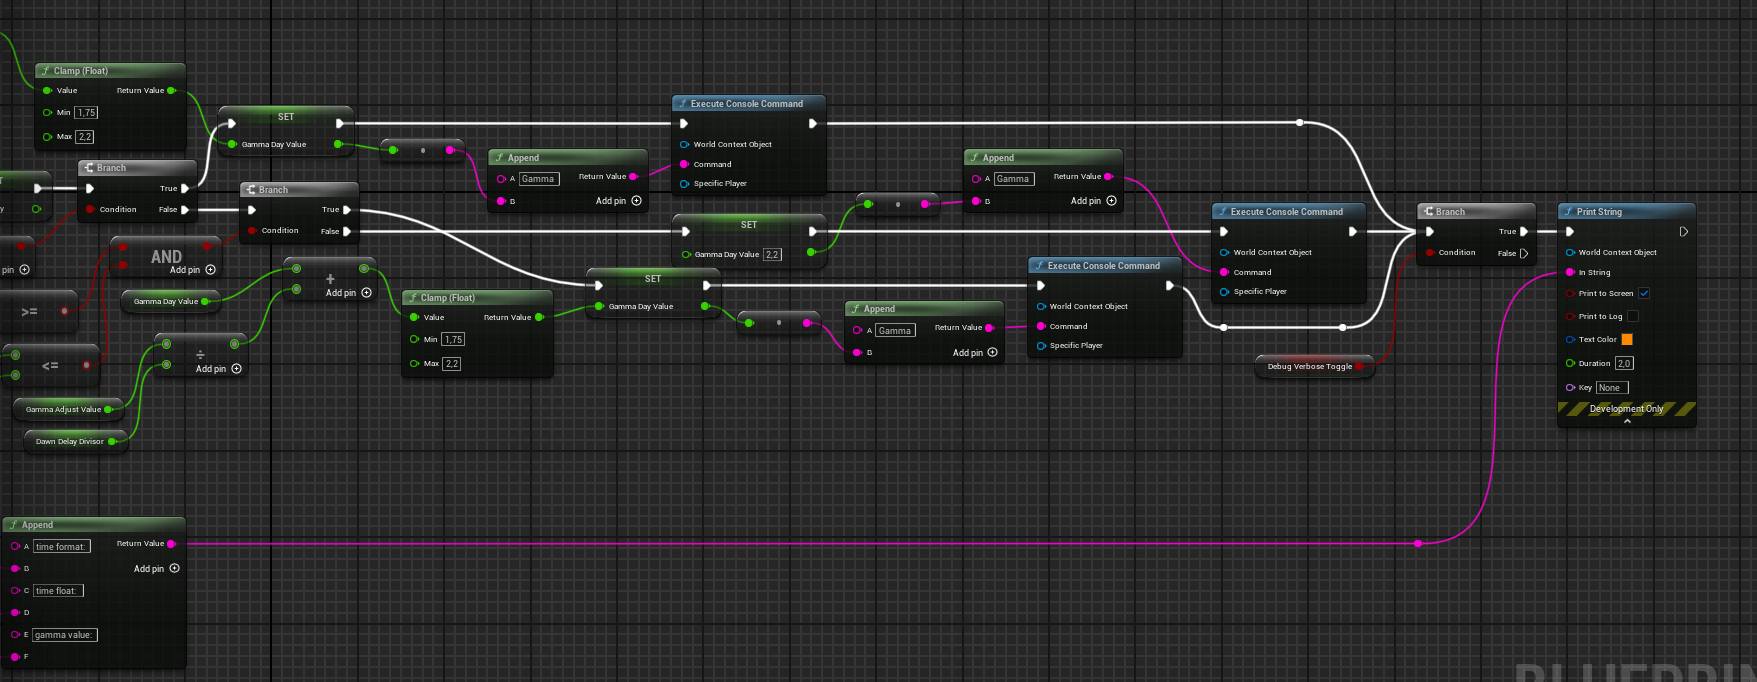Image resolution: width=1757 pixels, height=682 pixels.
Task: Click the 'time float:' text field
Action: coord(58,591)
